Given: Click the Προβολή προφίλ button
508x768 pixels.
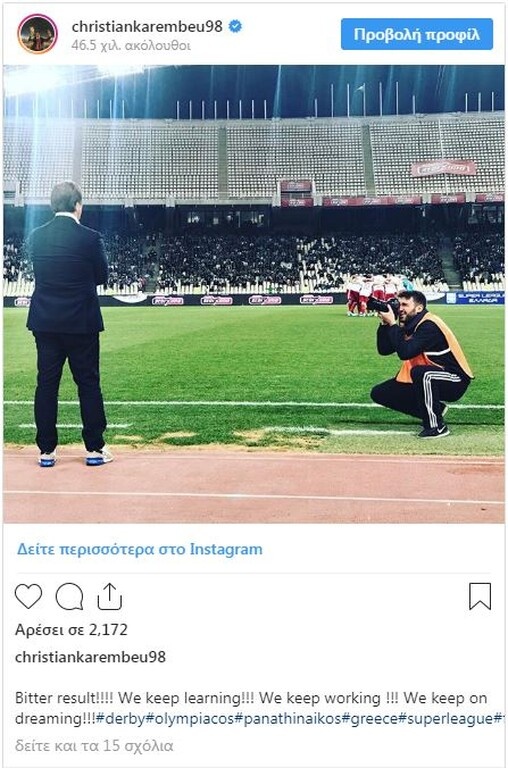Looking at the screenshot, I should (417, 34).
